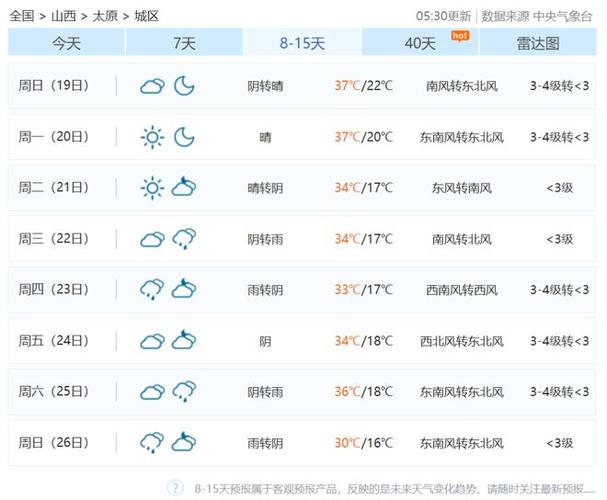Select the 周六（25日） date label
This screenshot has height=500, width=607.
coord(53,392)
